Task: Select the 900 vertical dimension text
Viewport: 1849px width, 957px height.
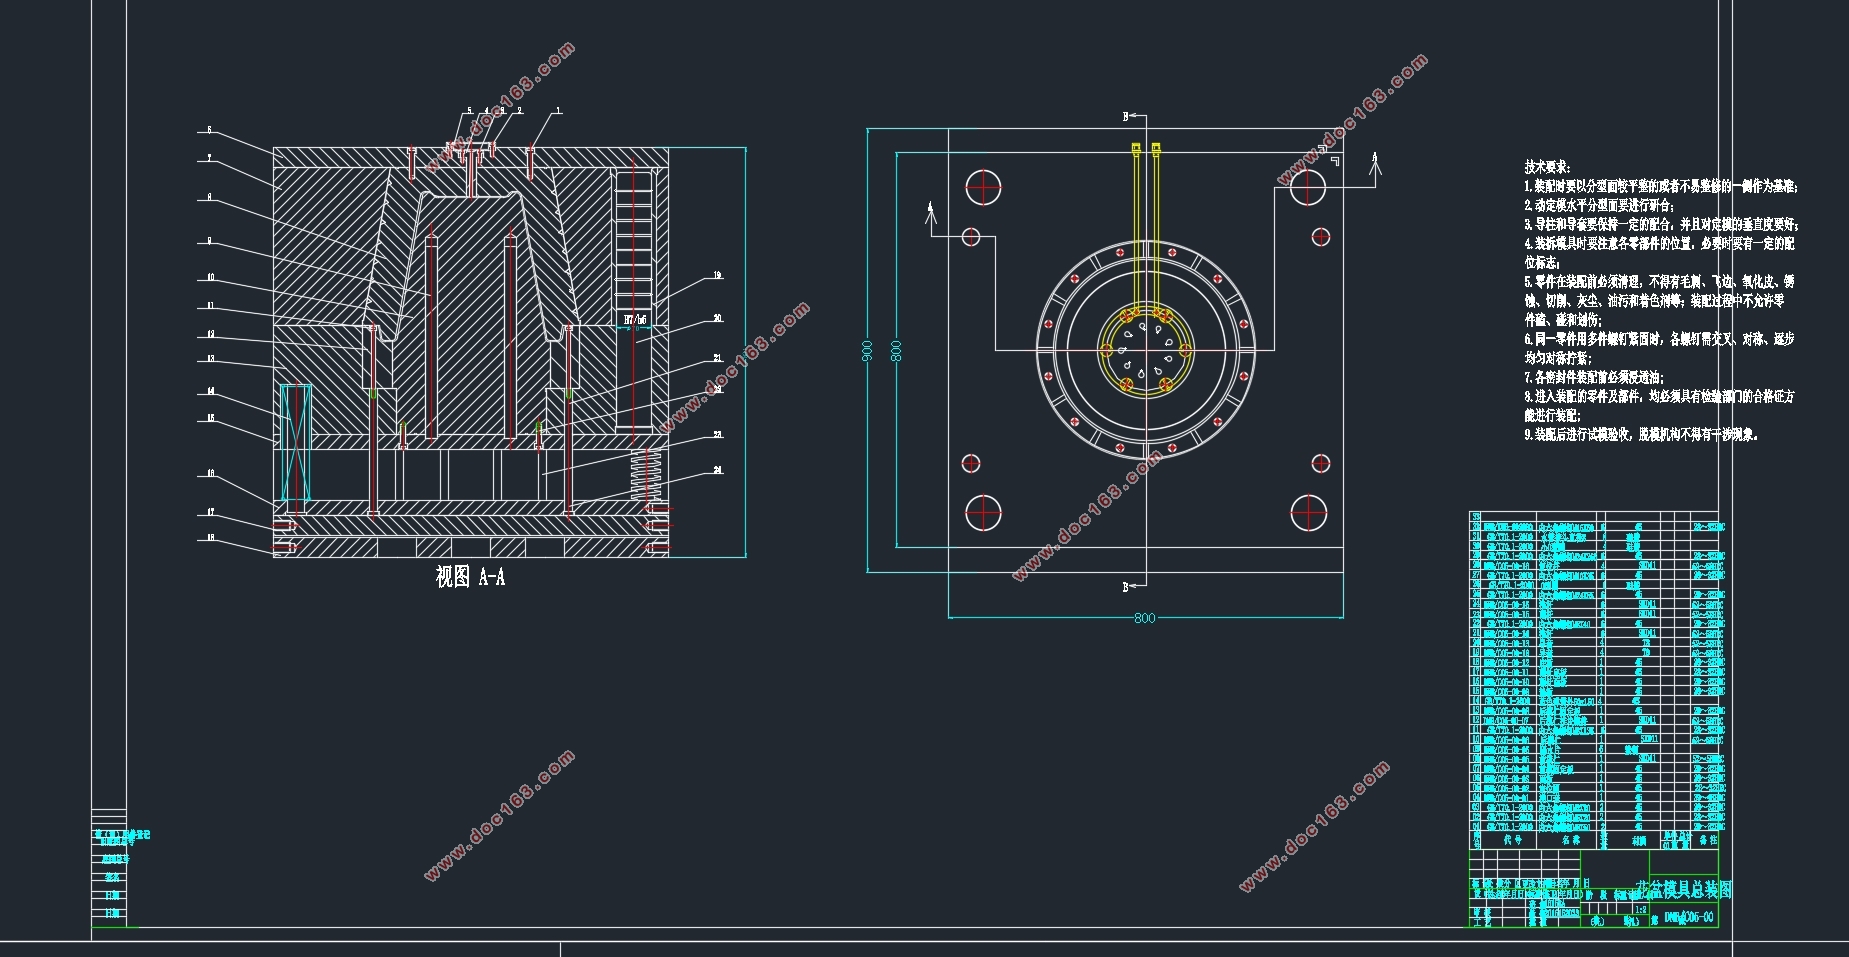Action: pyautogui.click(x=867, y=350)
